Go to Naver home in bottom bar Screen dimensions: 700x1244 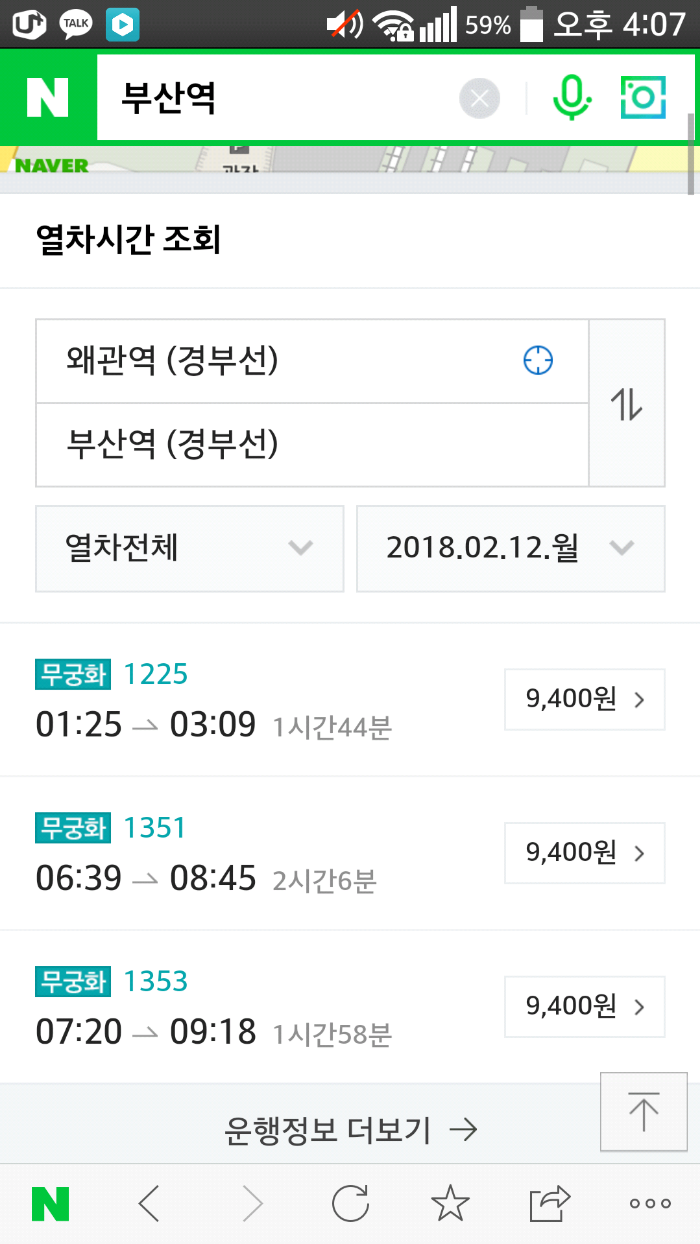[50, 1204]
